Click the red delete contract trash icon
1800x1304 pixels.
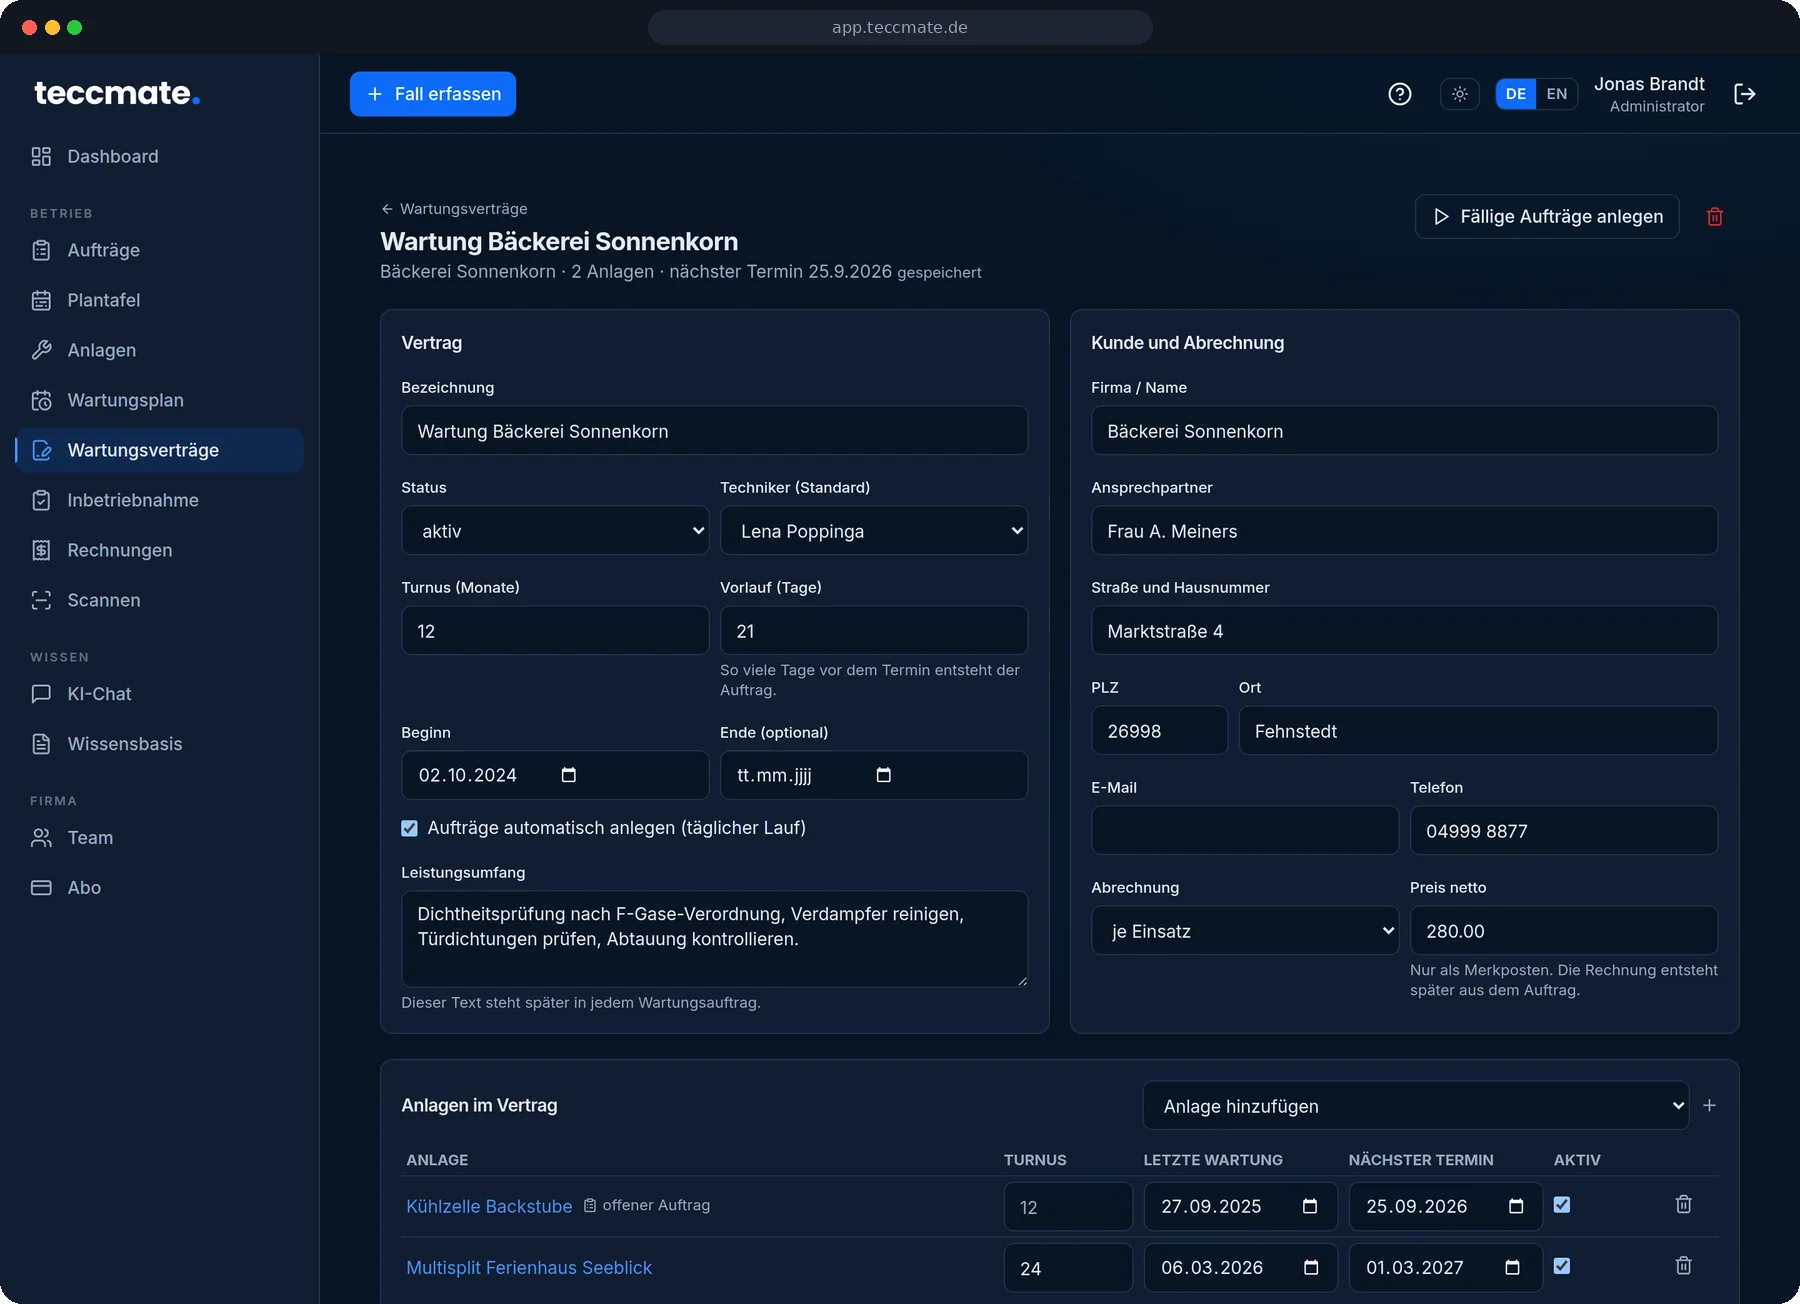(x=1714, y=217)
